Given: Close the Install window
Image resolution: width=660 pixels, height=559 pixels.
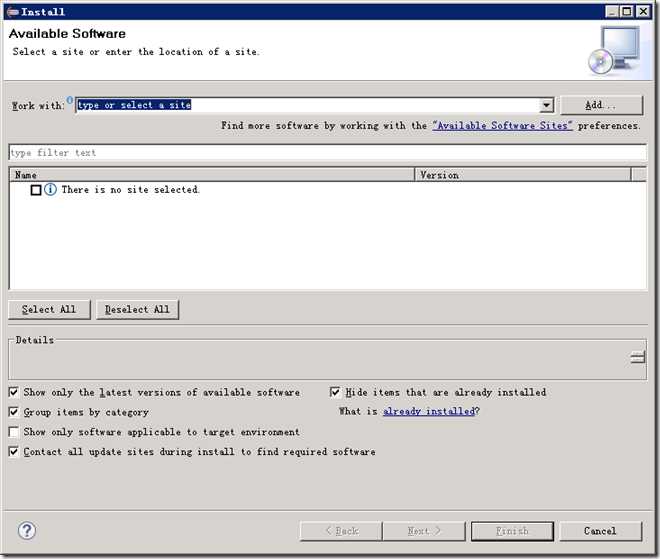Looking at the screenshot, I should pos(643,12).
